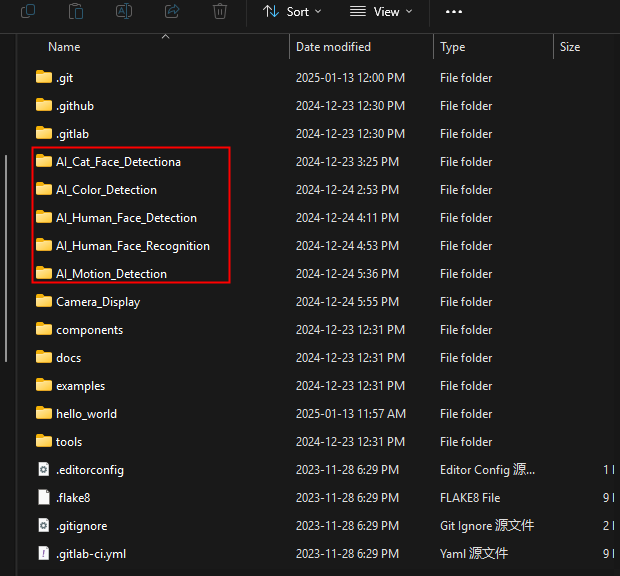Screen dimensions: 620x576
Task: Click the Yaml type cell
Action: (x=474, y=553)
